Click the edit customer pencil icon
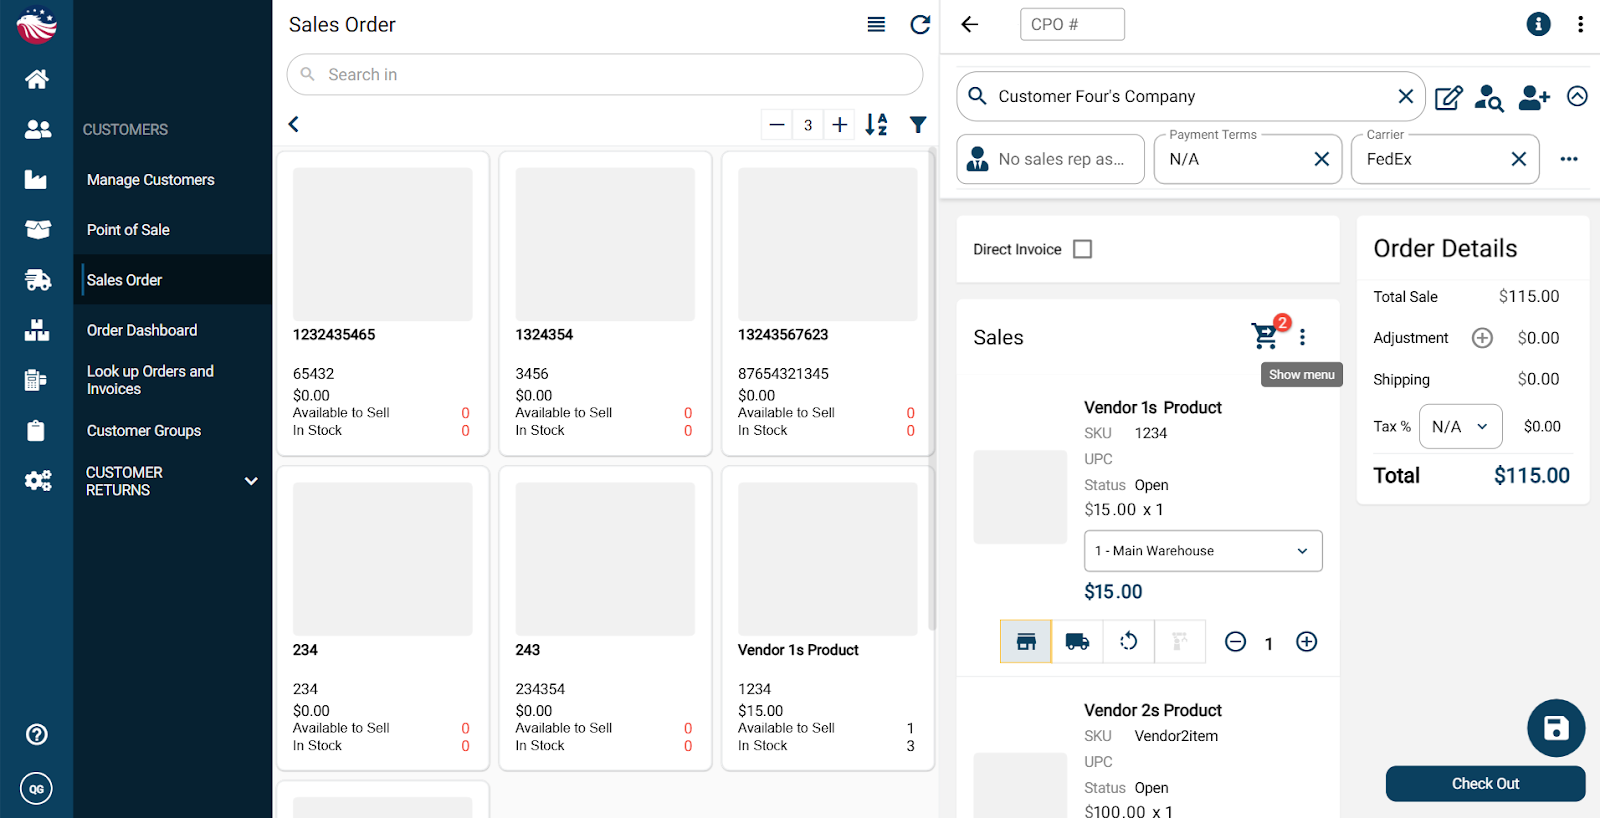Viewport: 1600px width, 818px height. pyautogui.click(x=1448, y=97)
